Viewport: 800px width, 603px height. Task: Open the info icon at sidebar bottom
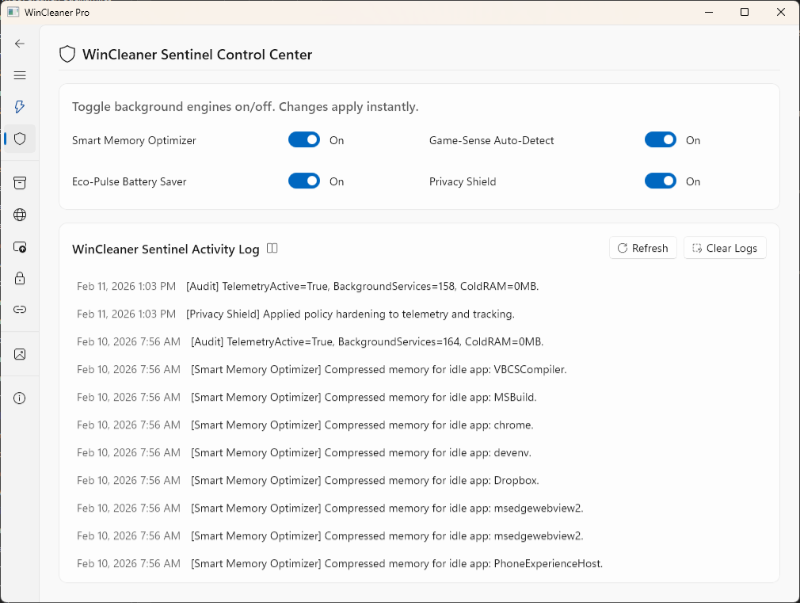19,398
